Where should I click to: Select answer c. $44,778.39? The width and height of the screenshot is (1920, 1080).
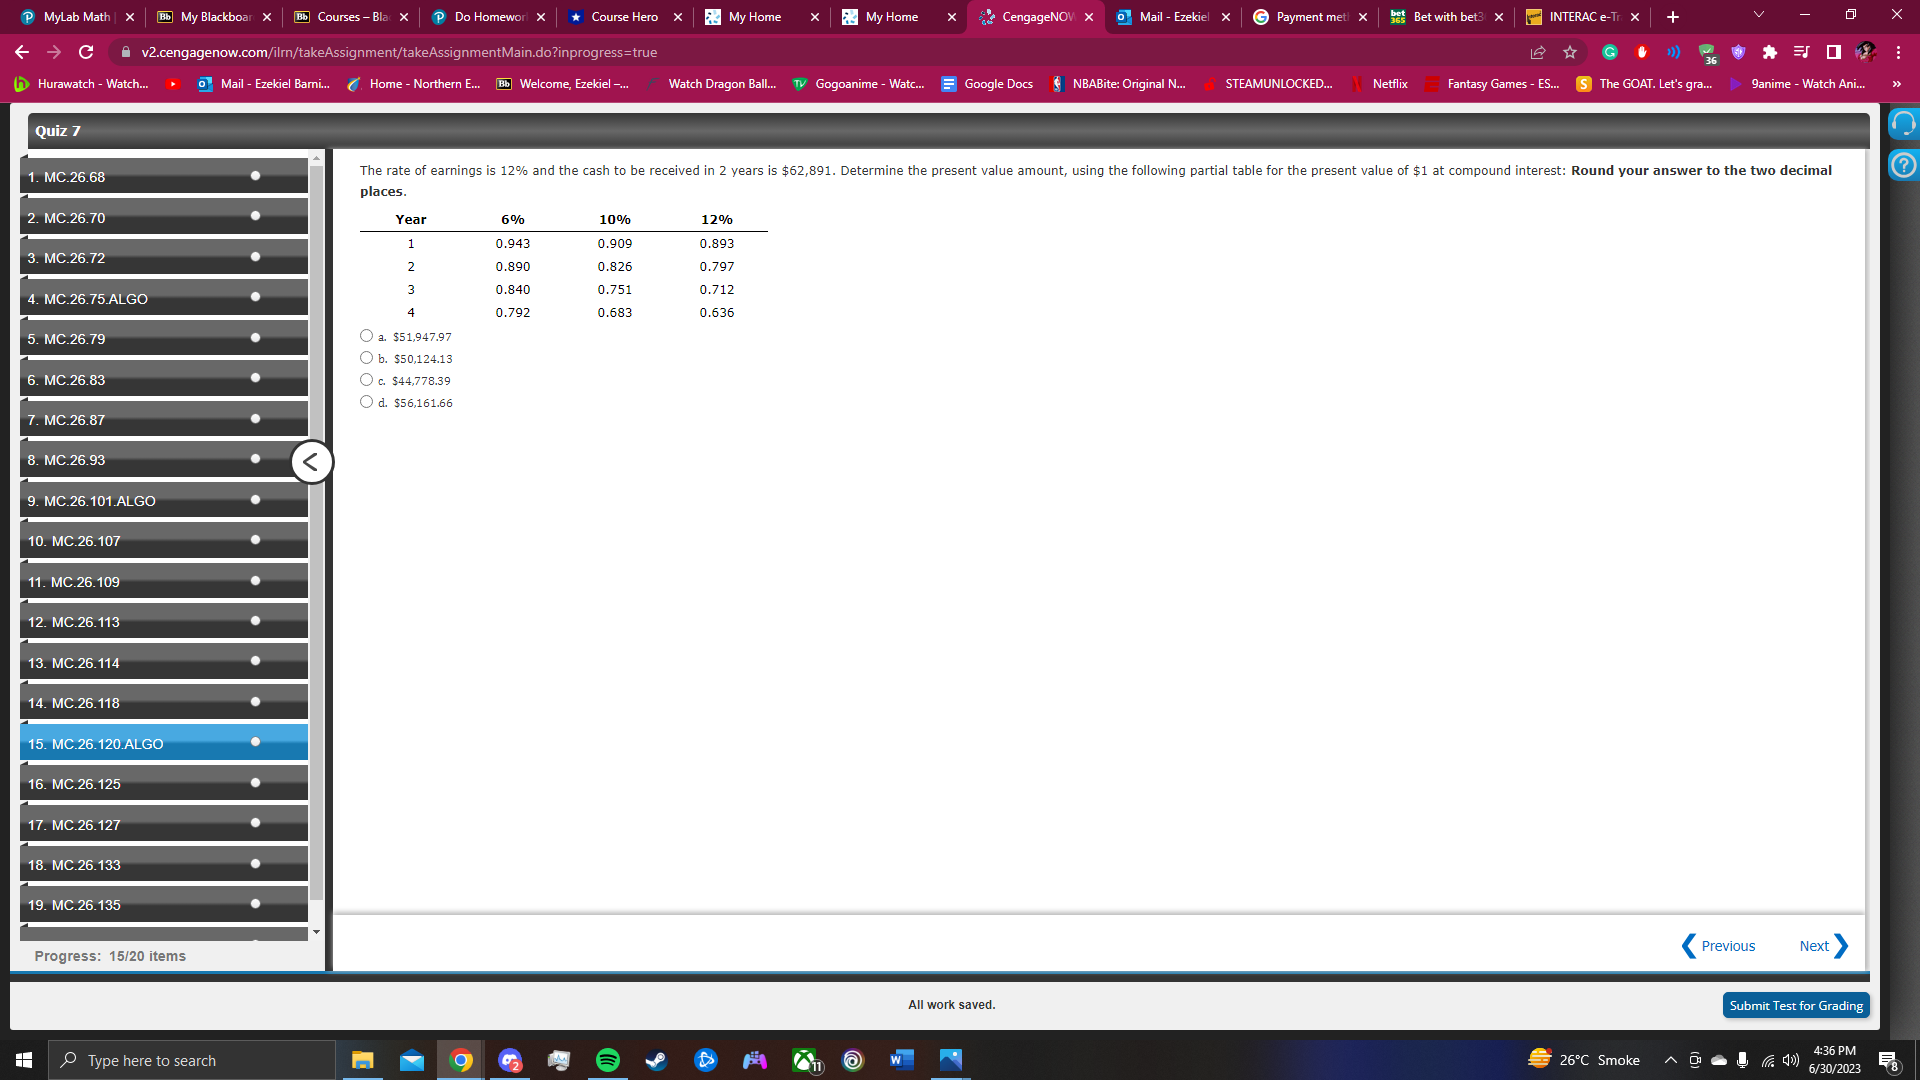[x=366, y=379]
